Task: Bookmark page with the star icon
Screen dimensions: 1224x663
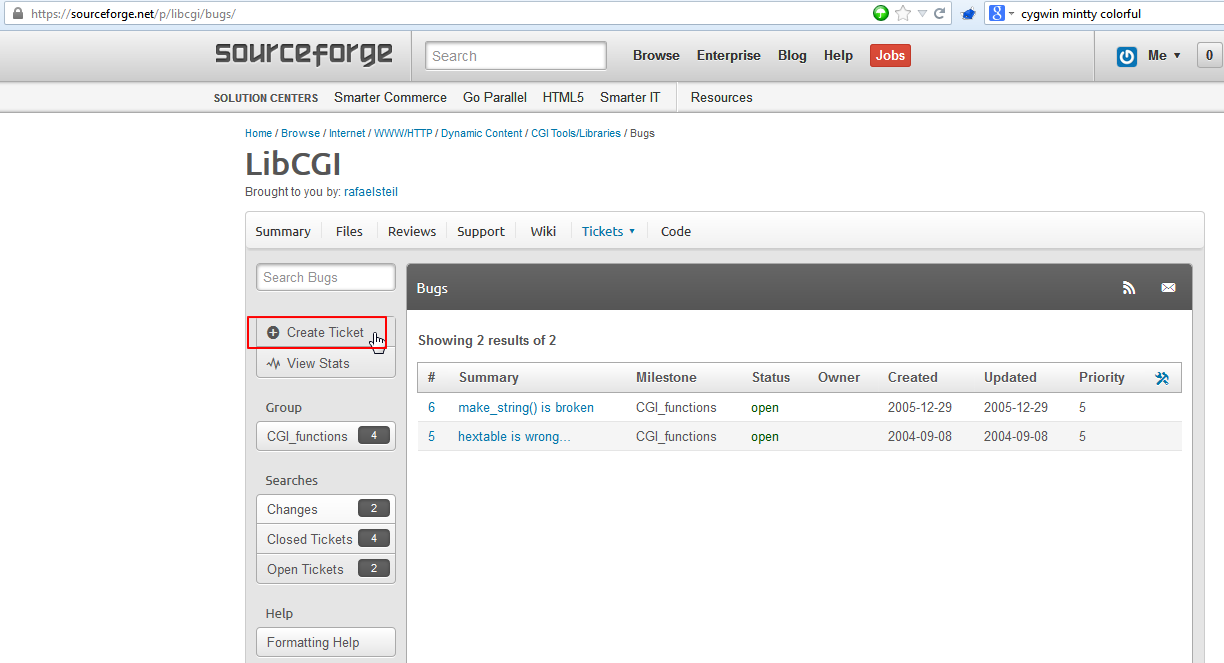Action: click(903, 13)
